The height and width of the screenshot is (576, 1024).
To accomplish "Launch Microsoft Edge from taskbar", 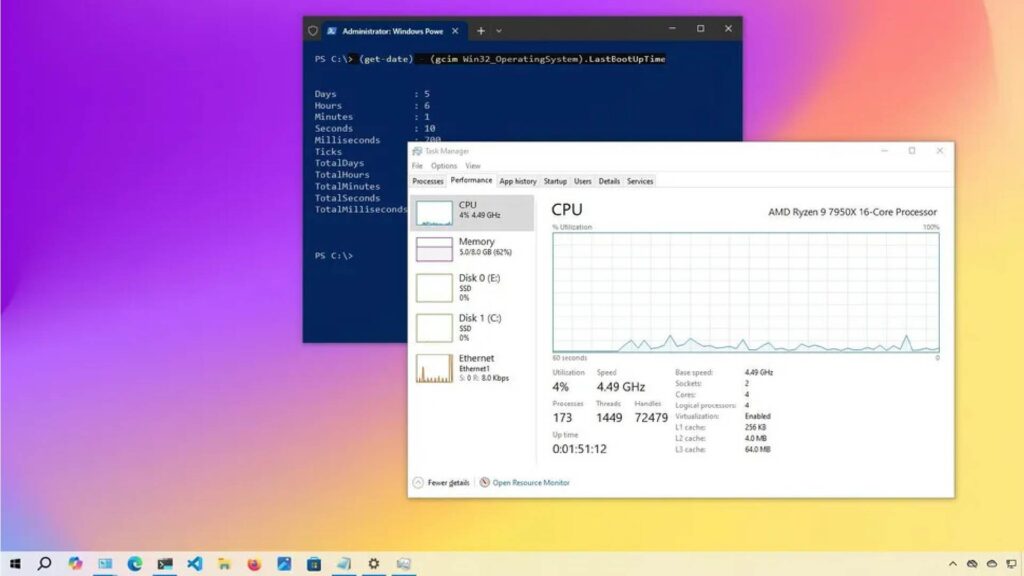I will click(x=134, y=564).
